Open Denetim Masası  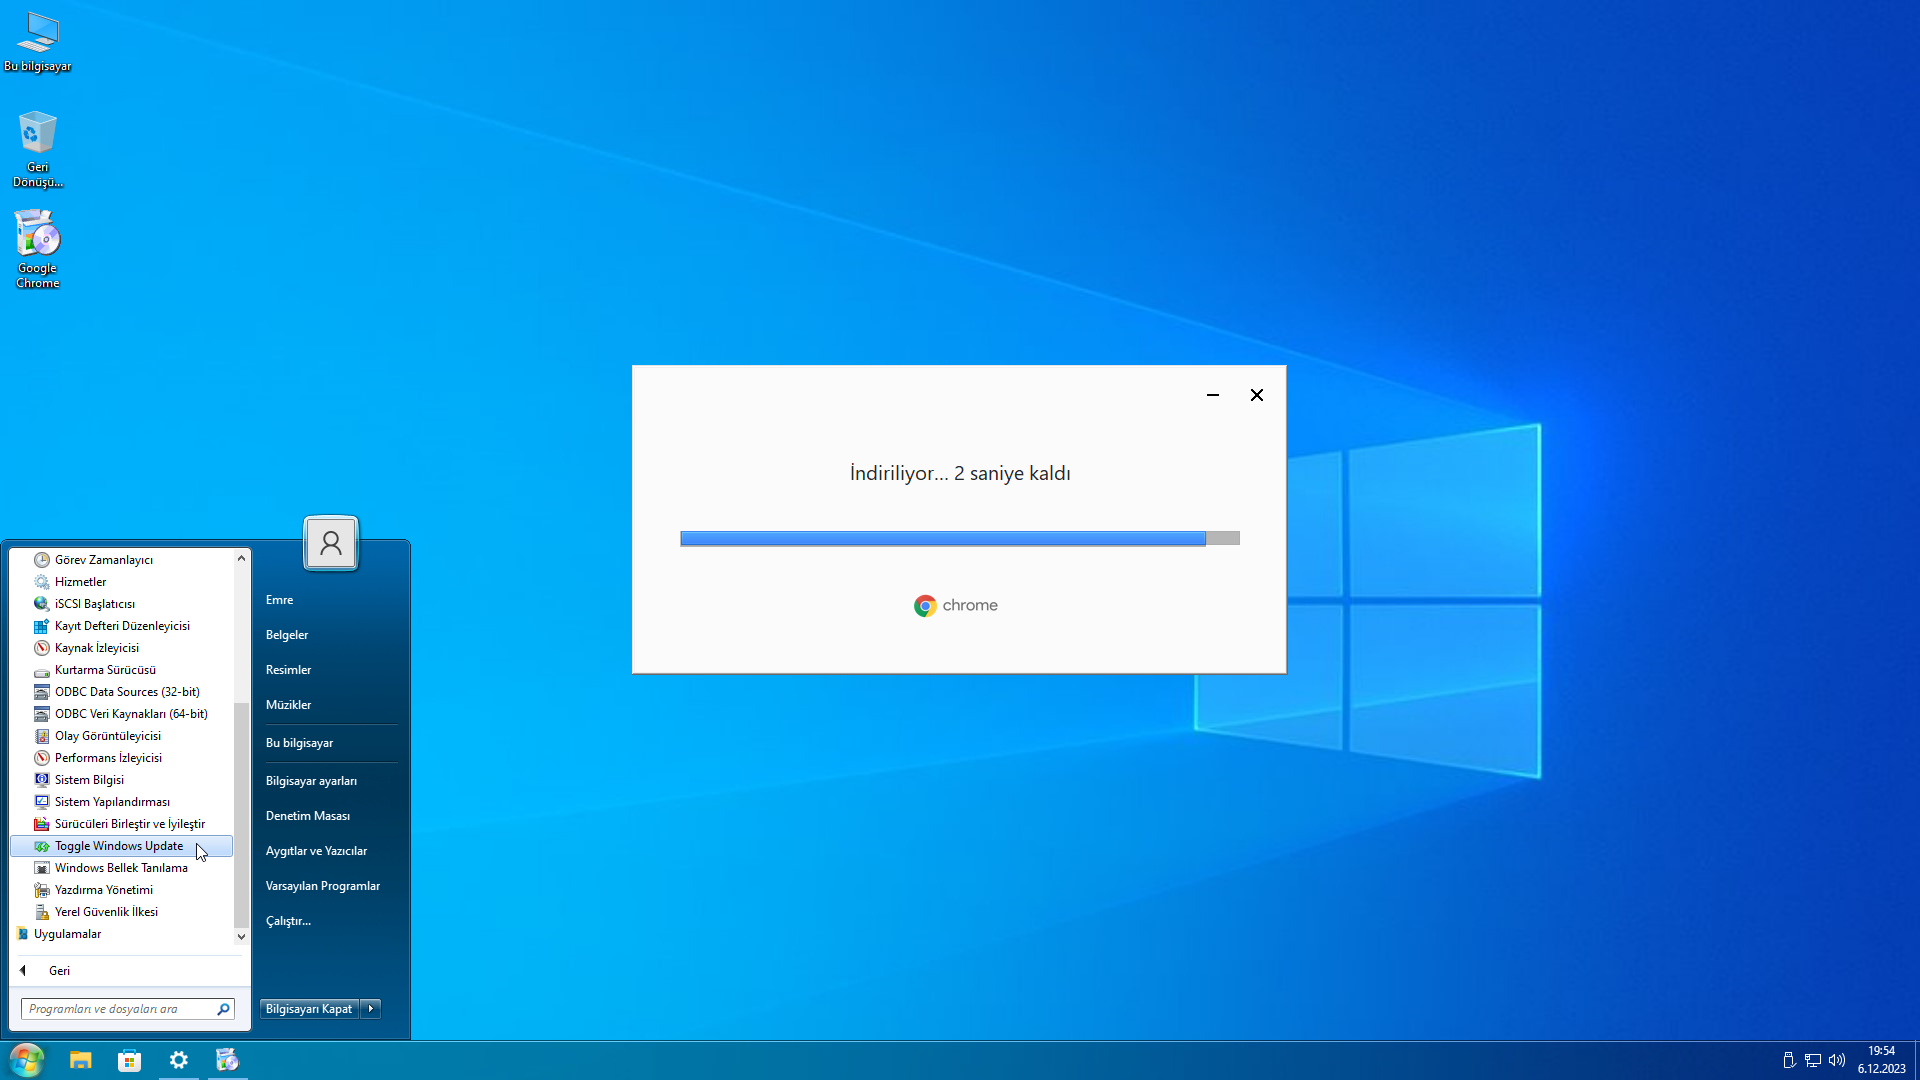[330, 816]
